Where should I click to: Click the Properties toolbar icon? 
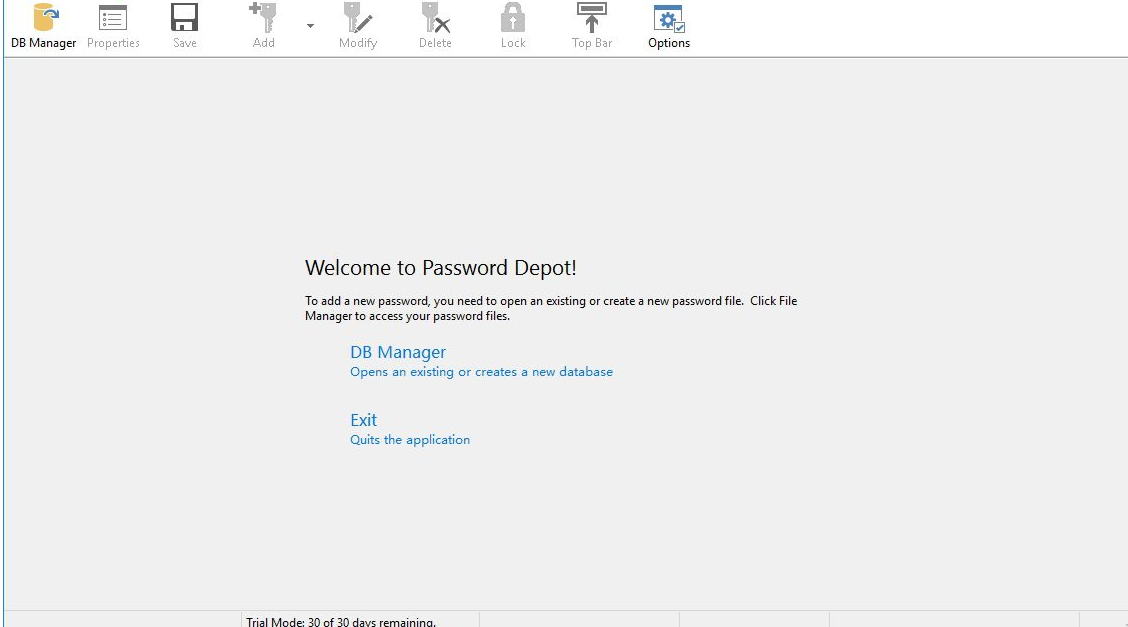pos(113,26)
